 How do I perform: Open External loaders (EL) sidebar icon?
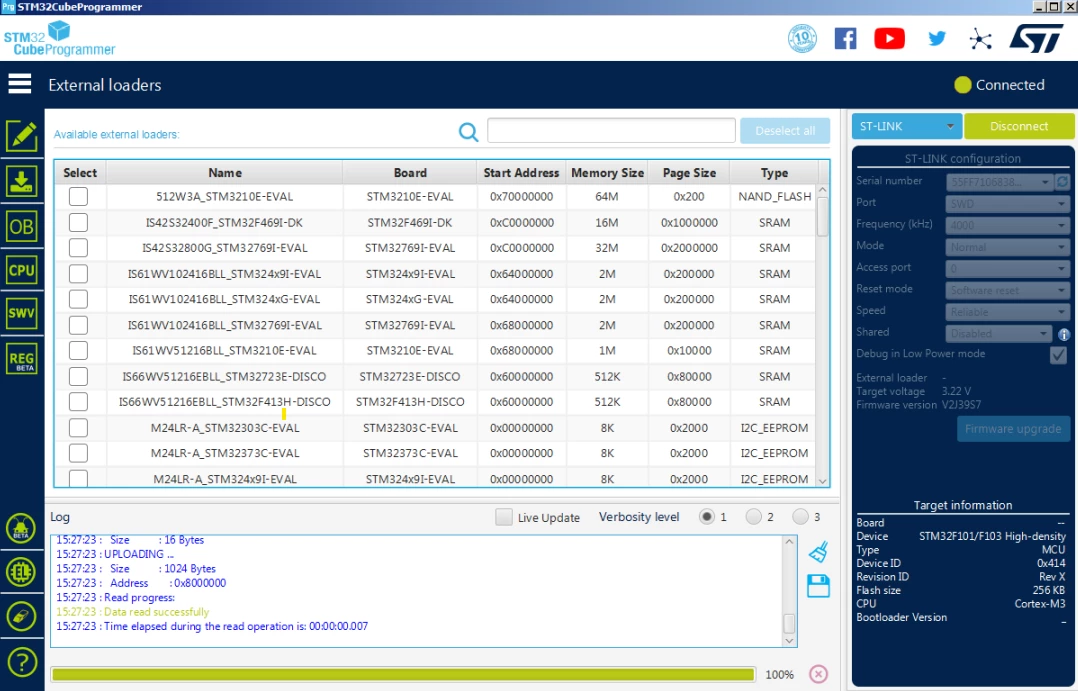21,572
